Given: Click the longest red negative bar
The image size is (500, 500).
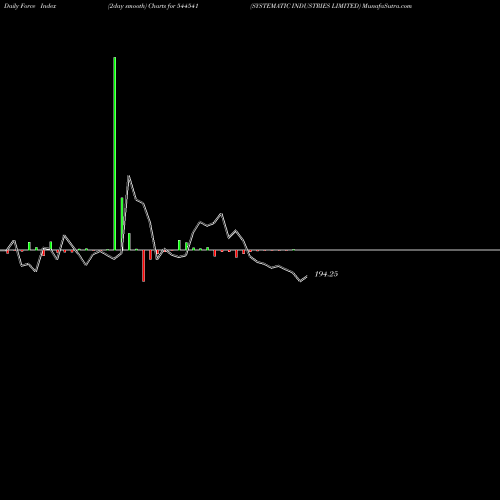Looking at the screenshot, I should (x=144, y=266).
